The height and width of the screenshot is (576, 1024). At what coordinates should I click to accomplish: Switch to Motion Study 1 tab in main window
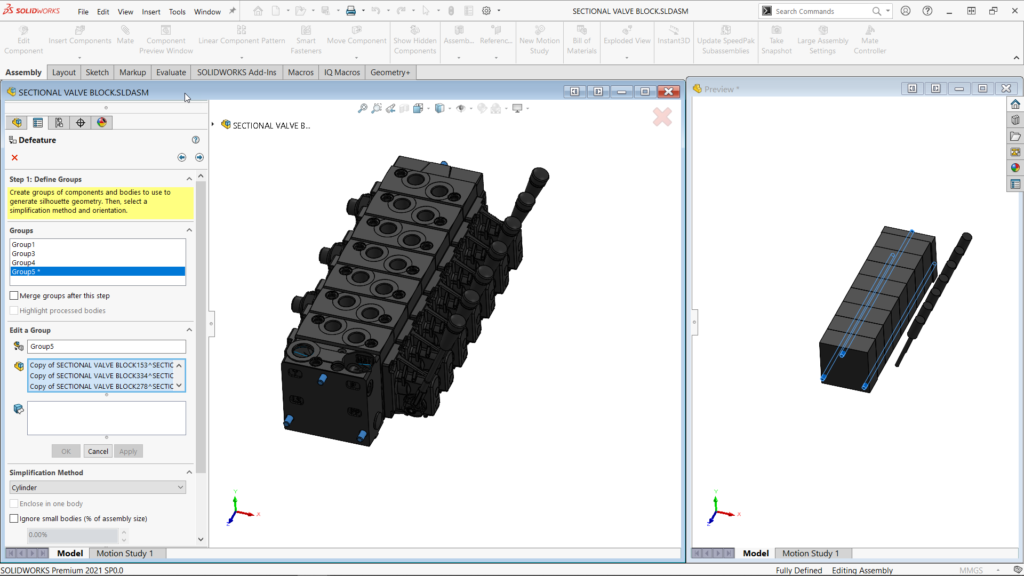click(125, 553)
